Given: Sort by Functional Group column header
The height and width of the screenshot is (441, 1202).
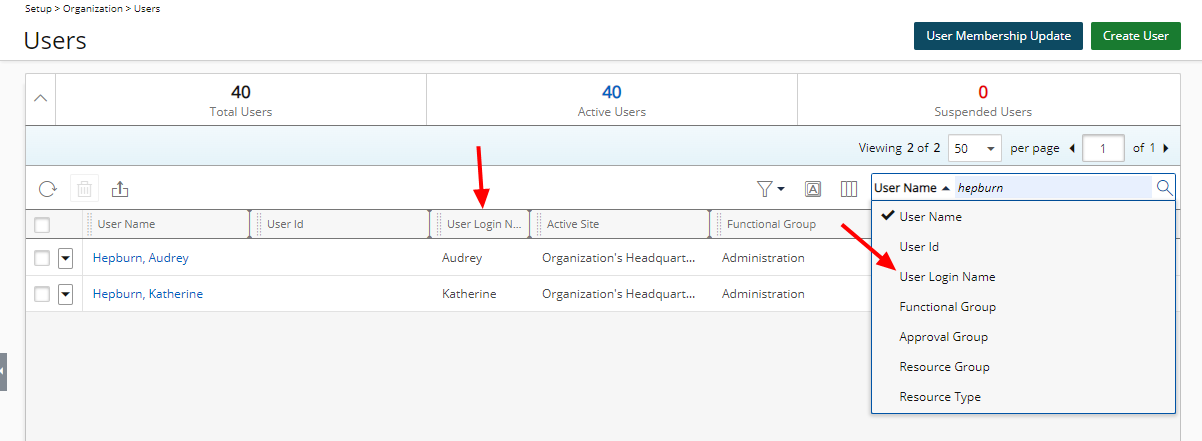Looking at the screenshot, I should pos(771,224).
